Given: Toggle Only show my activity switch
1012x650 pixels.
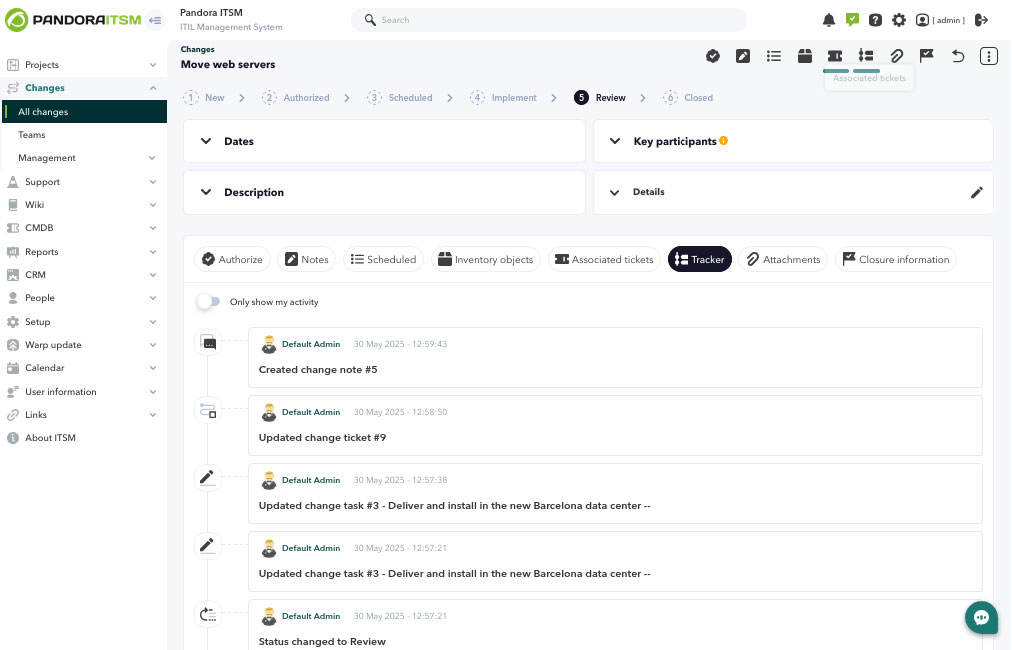Looking at the screenshot, I should pyautogui.click(x=208, y=301).
